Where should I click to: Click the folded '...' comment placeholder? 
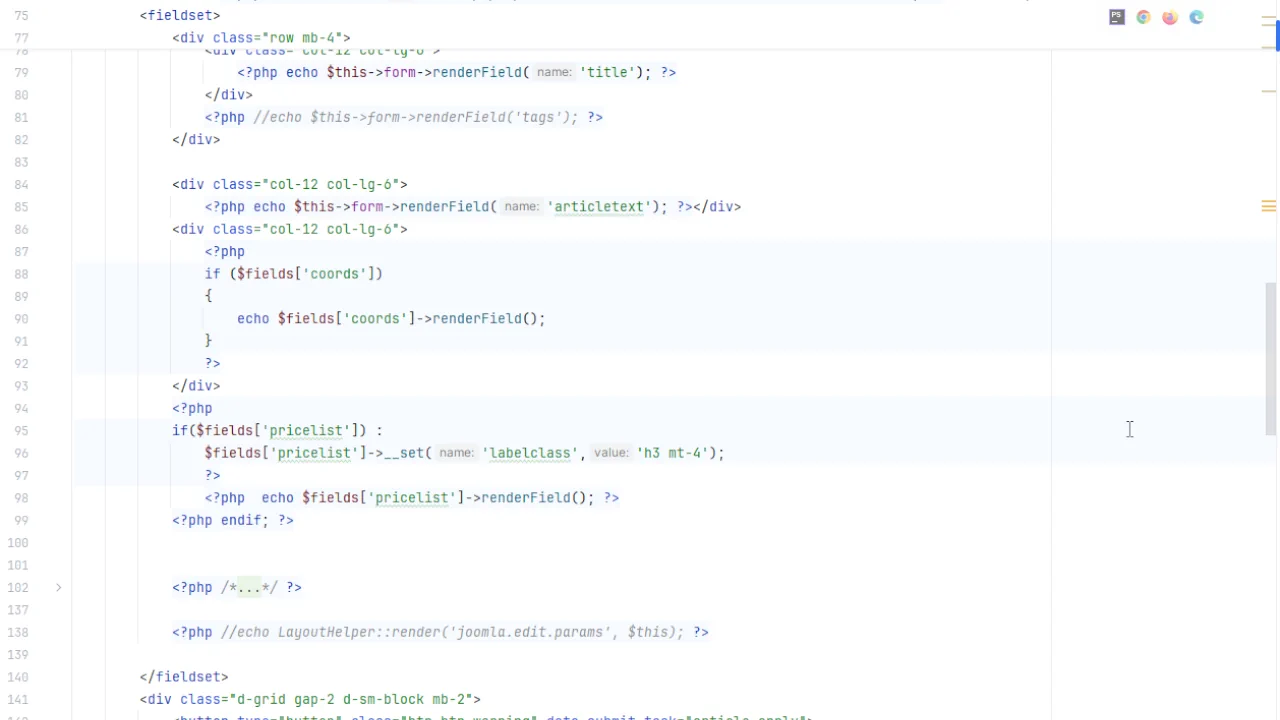[x=246, y=588]
